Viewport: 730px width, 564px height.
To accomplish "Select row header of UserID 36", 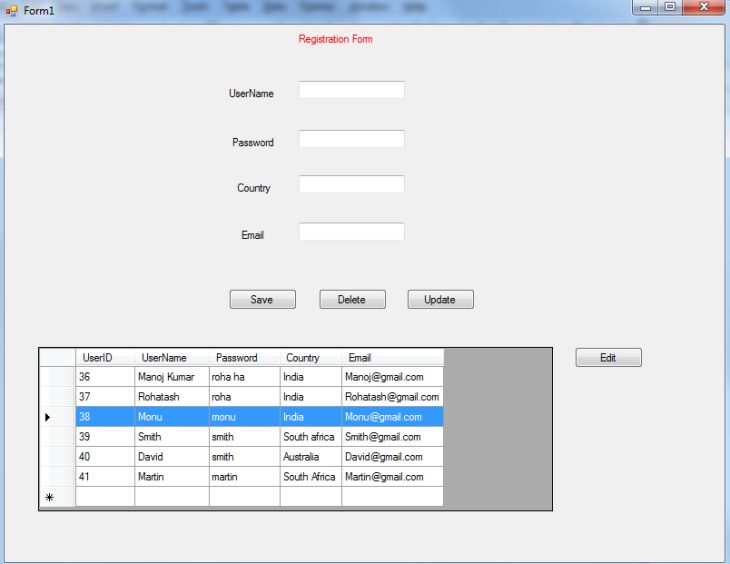I will tap(58, 377).
